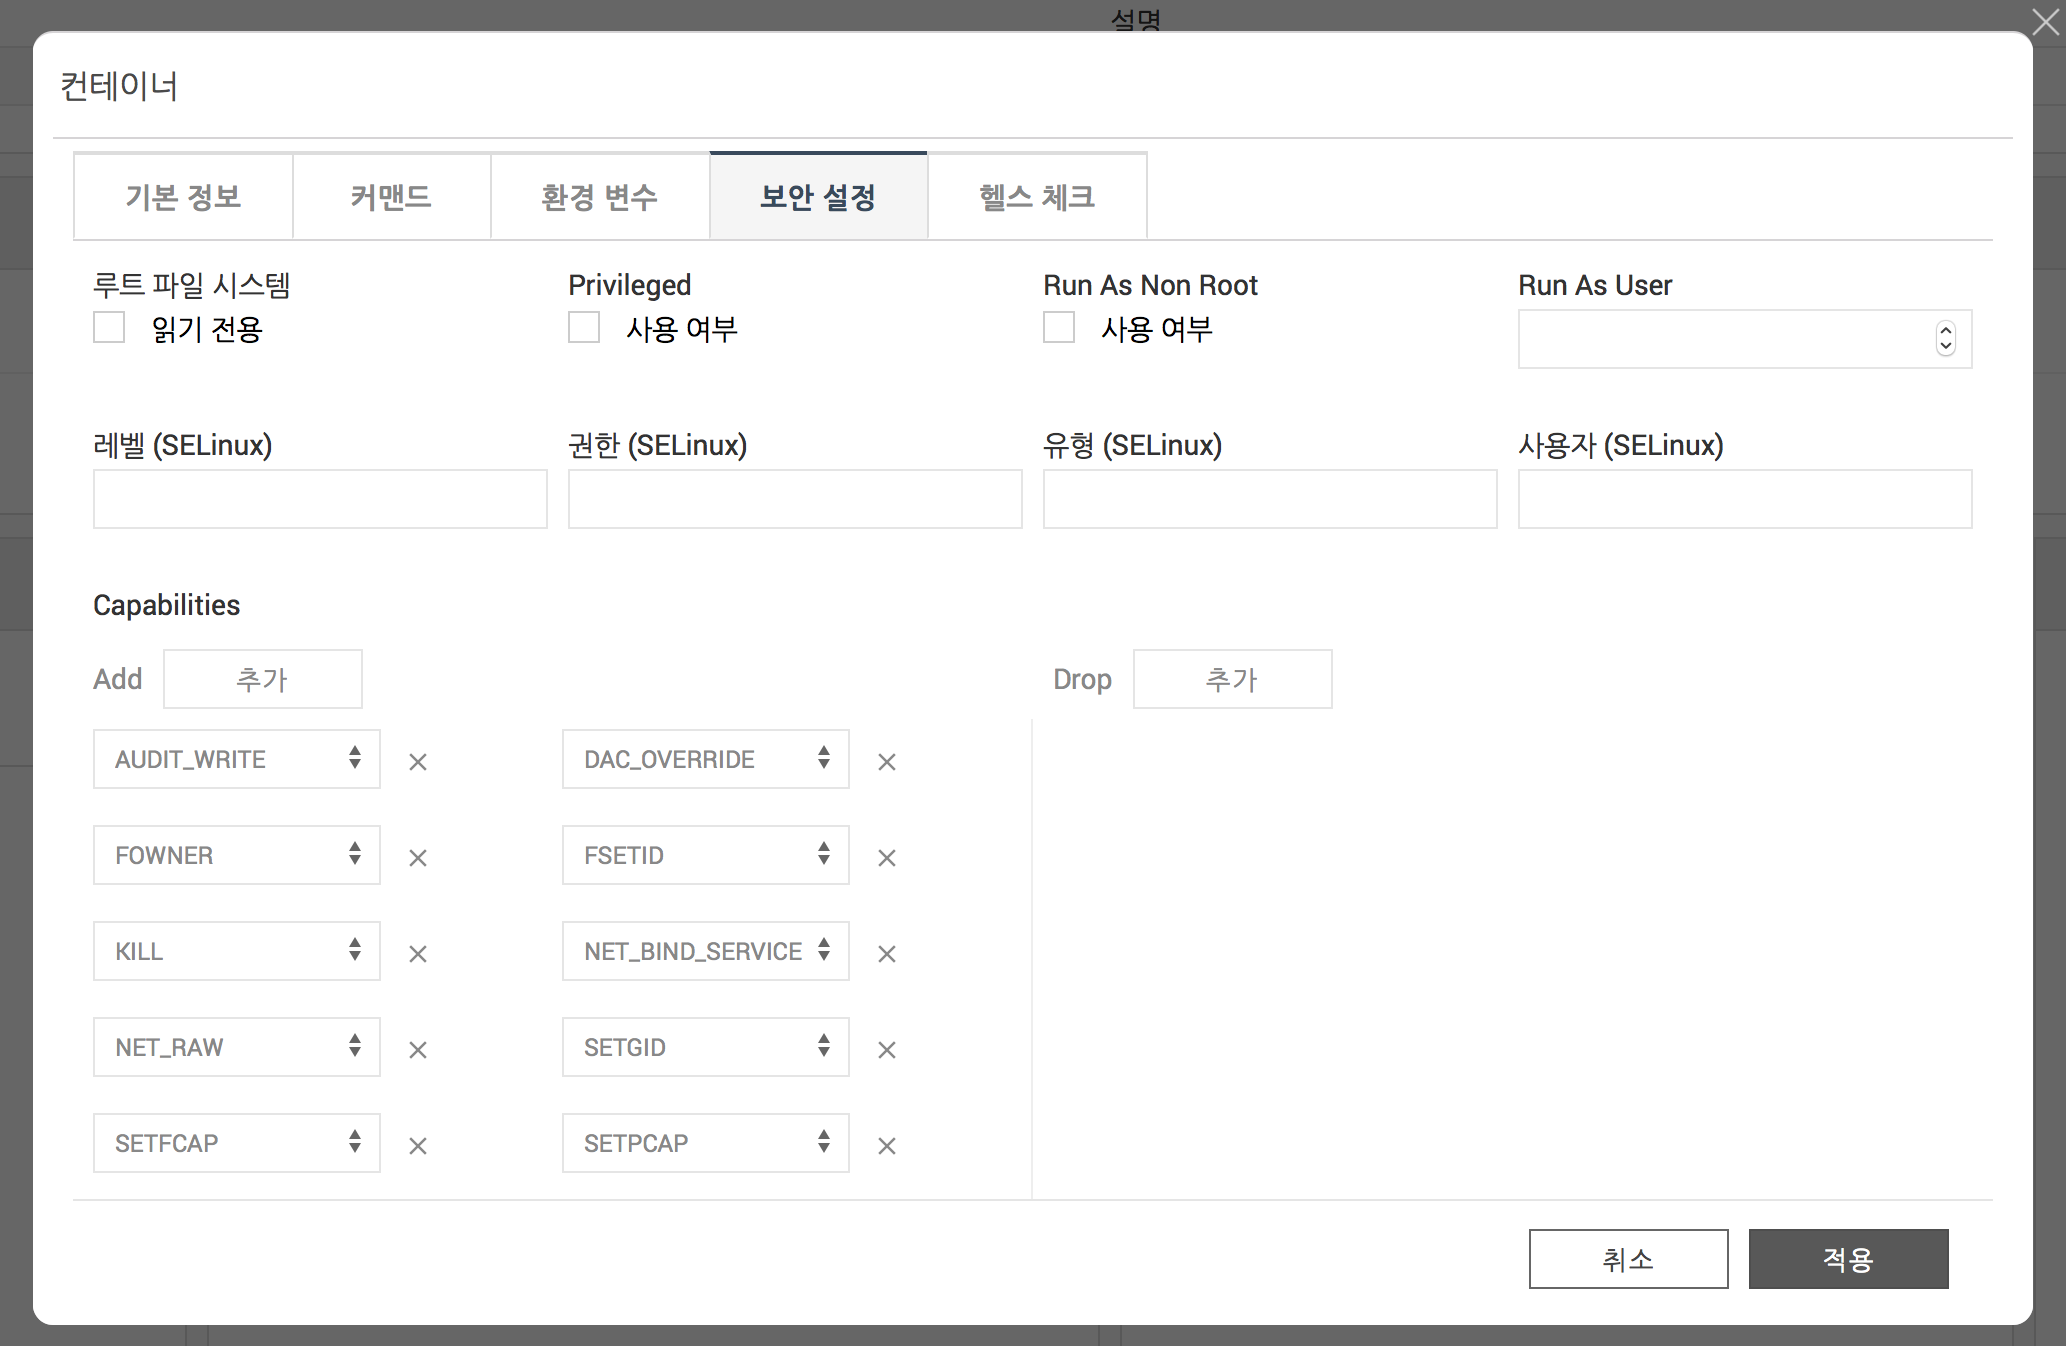Image resolution: width=2066 pixels, height=1346 pixels.
Task: Switch to the 환경 변수 tab
Action: 600,197
